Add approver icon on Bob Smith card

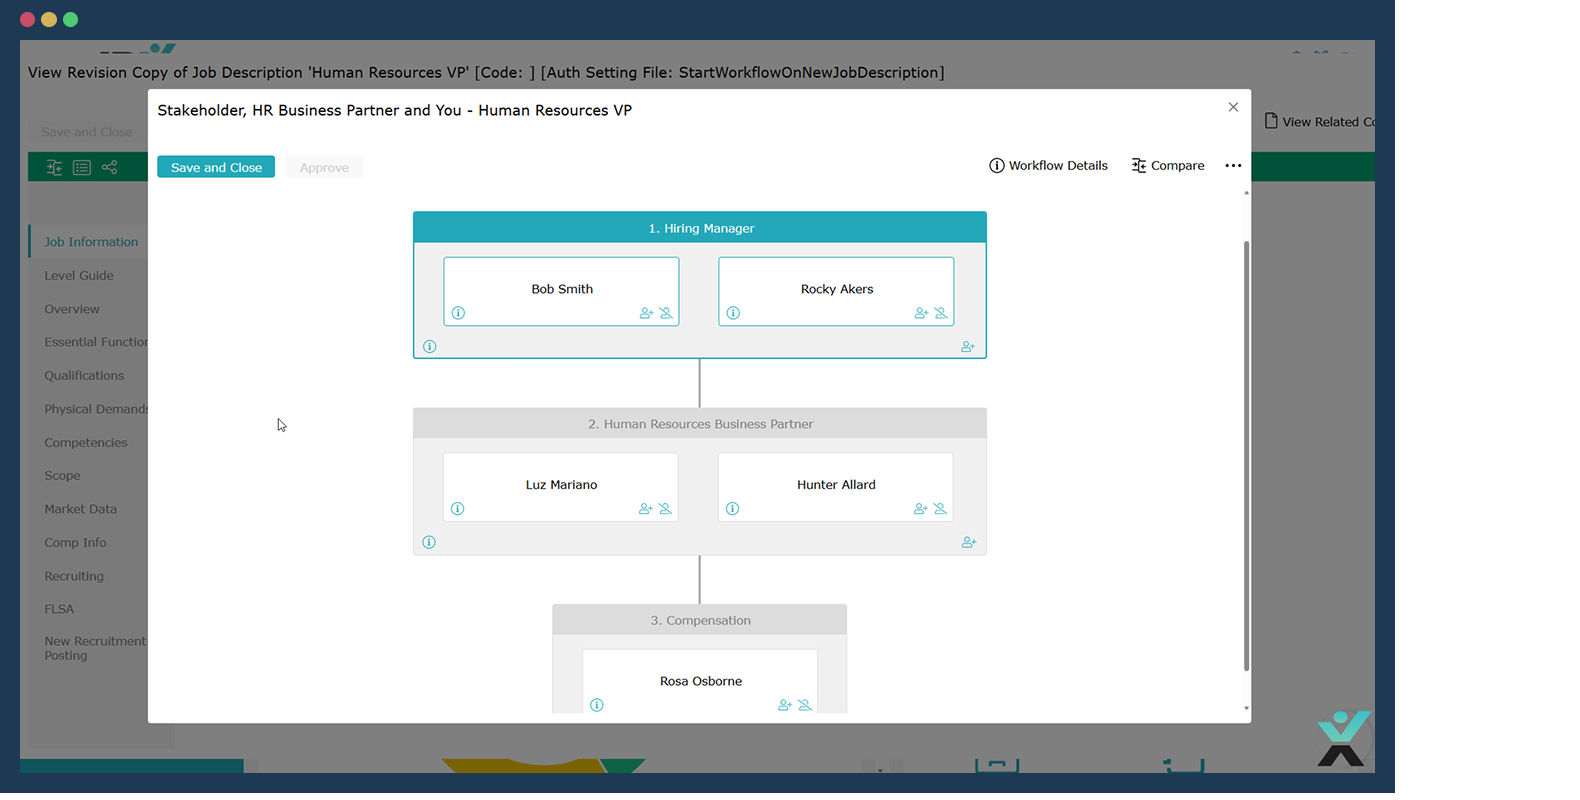[x=646, y=313]
